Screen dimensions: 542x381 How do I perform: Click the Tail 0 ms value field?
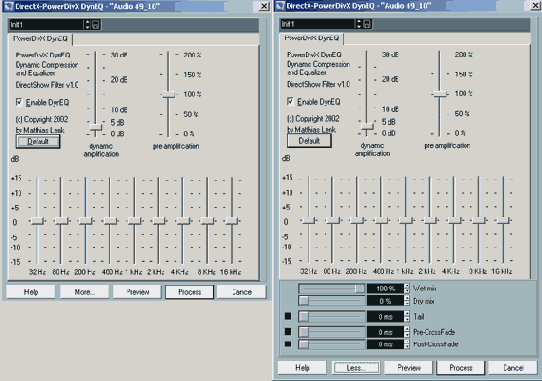pyautogui.click(x=385, y=316)
